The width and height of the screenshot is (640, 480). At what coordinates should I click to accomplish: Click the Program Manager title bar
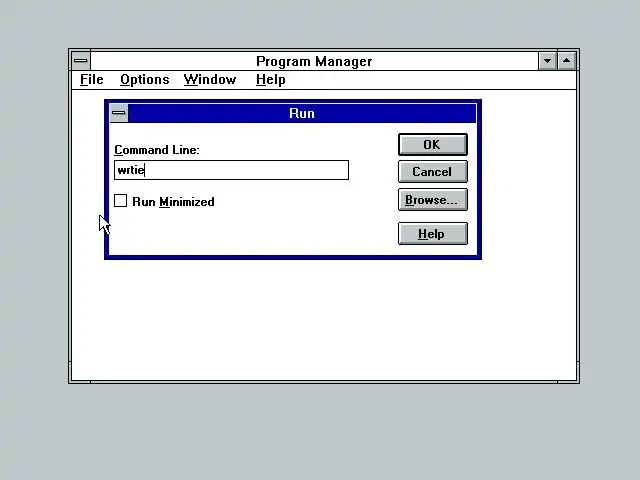314,61
